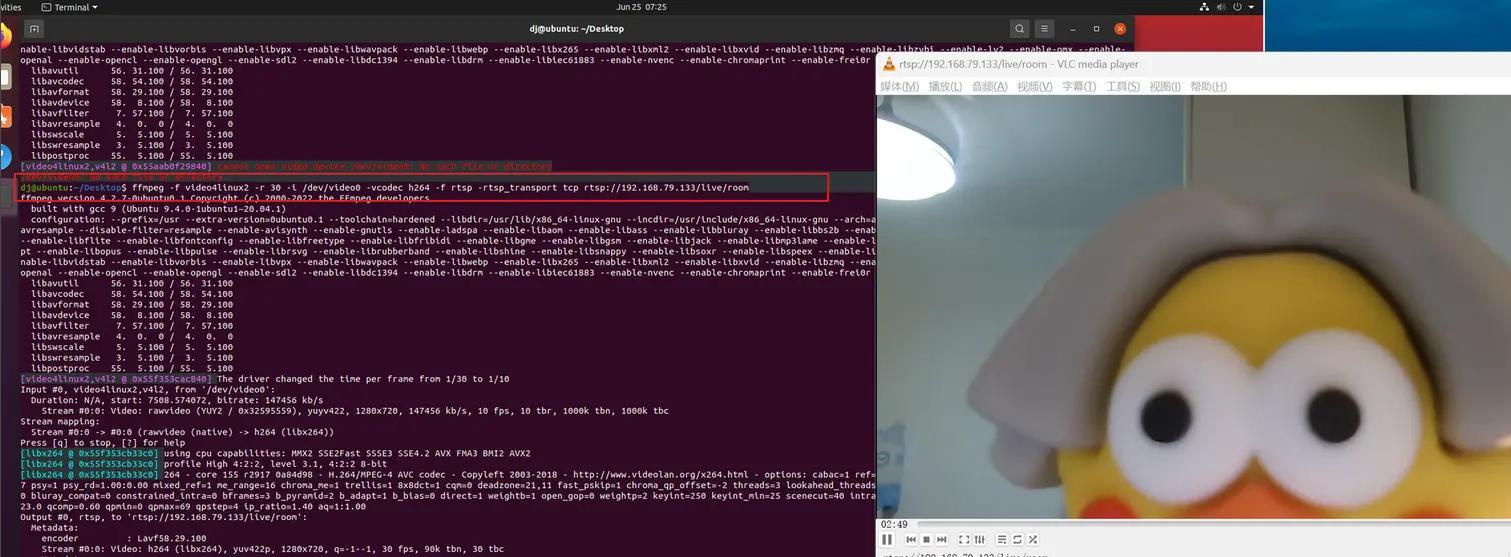Toggle VLC loop/repeat mode
Viewport: 1511px width, 557px height.
coord(1017,539)
